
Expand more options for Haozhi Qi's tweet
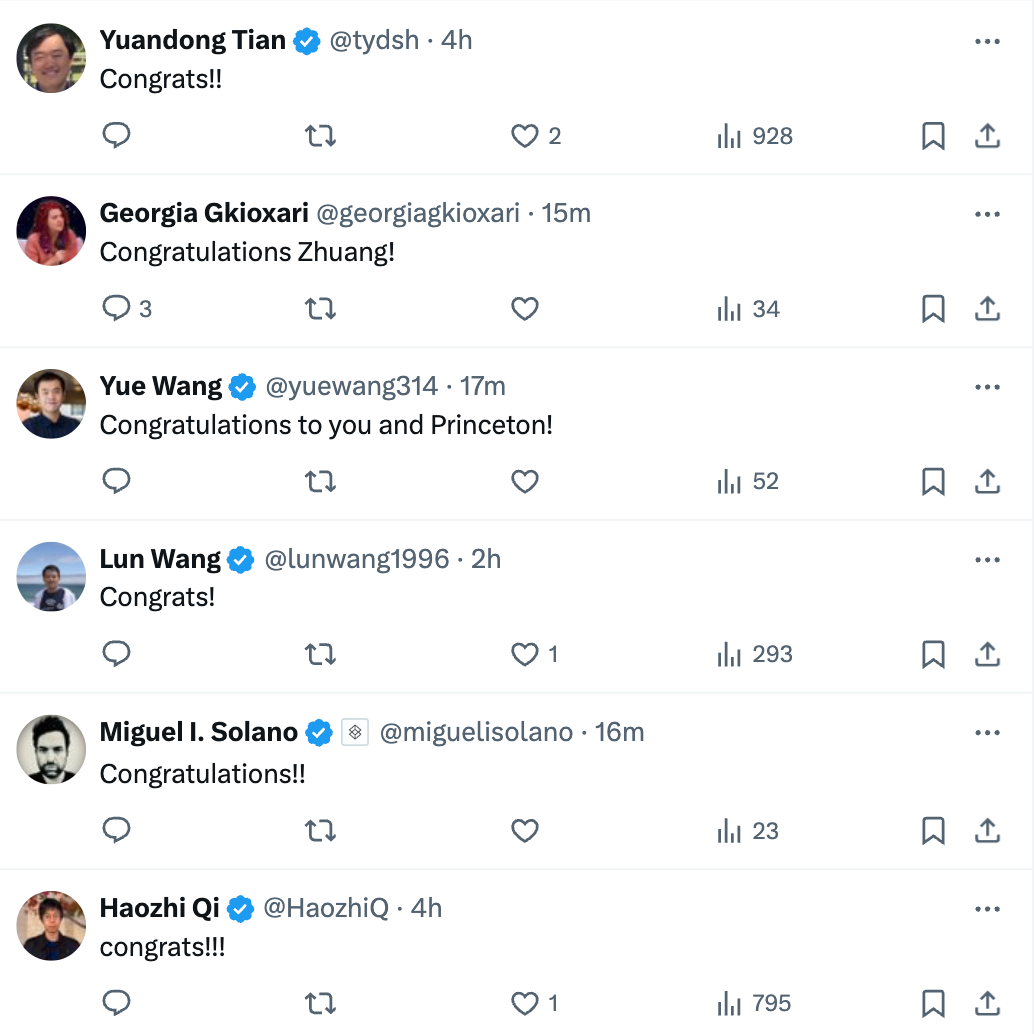pos(987,909)
